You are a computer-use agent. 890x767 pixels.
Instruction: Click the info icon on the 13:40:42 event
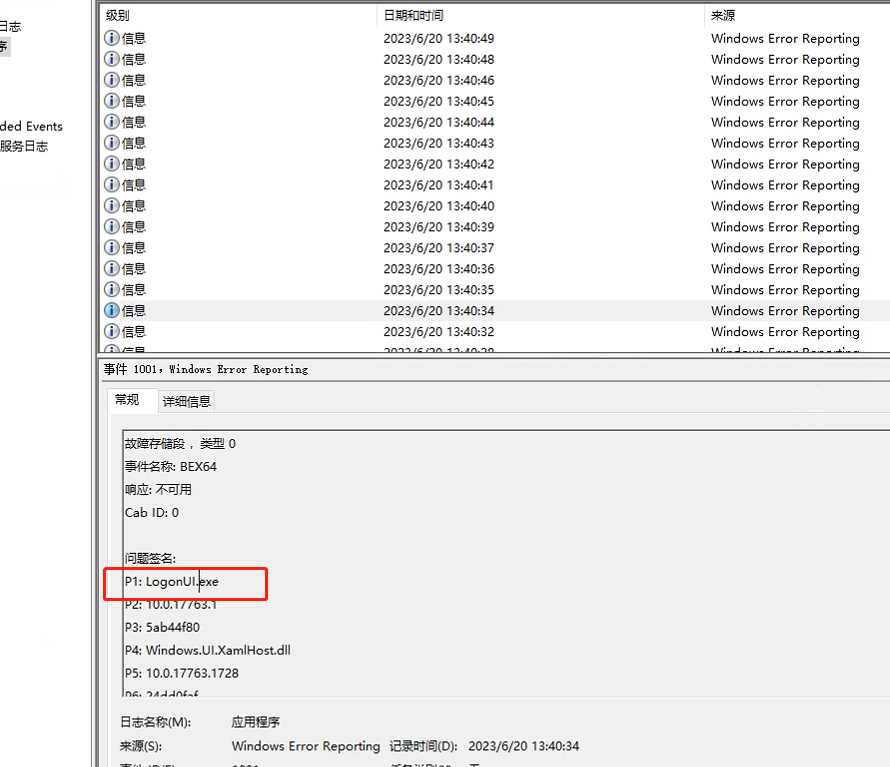[110, 163]
